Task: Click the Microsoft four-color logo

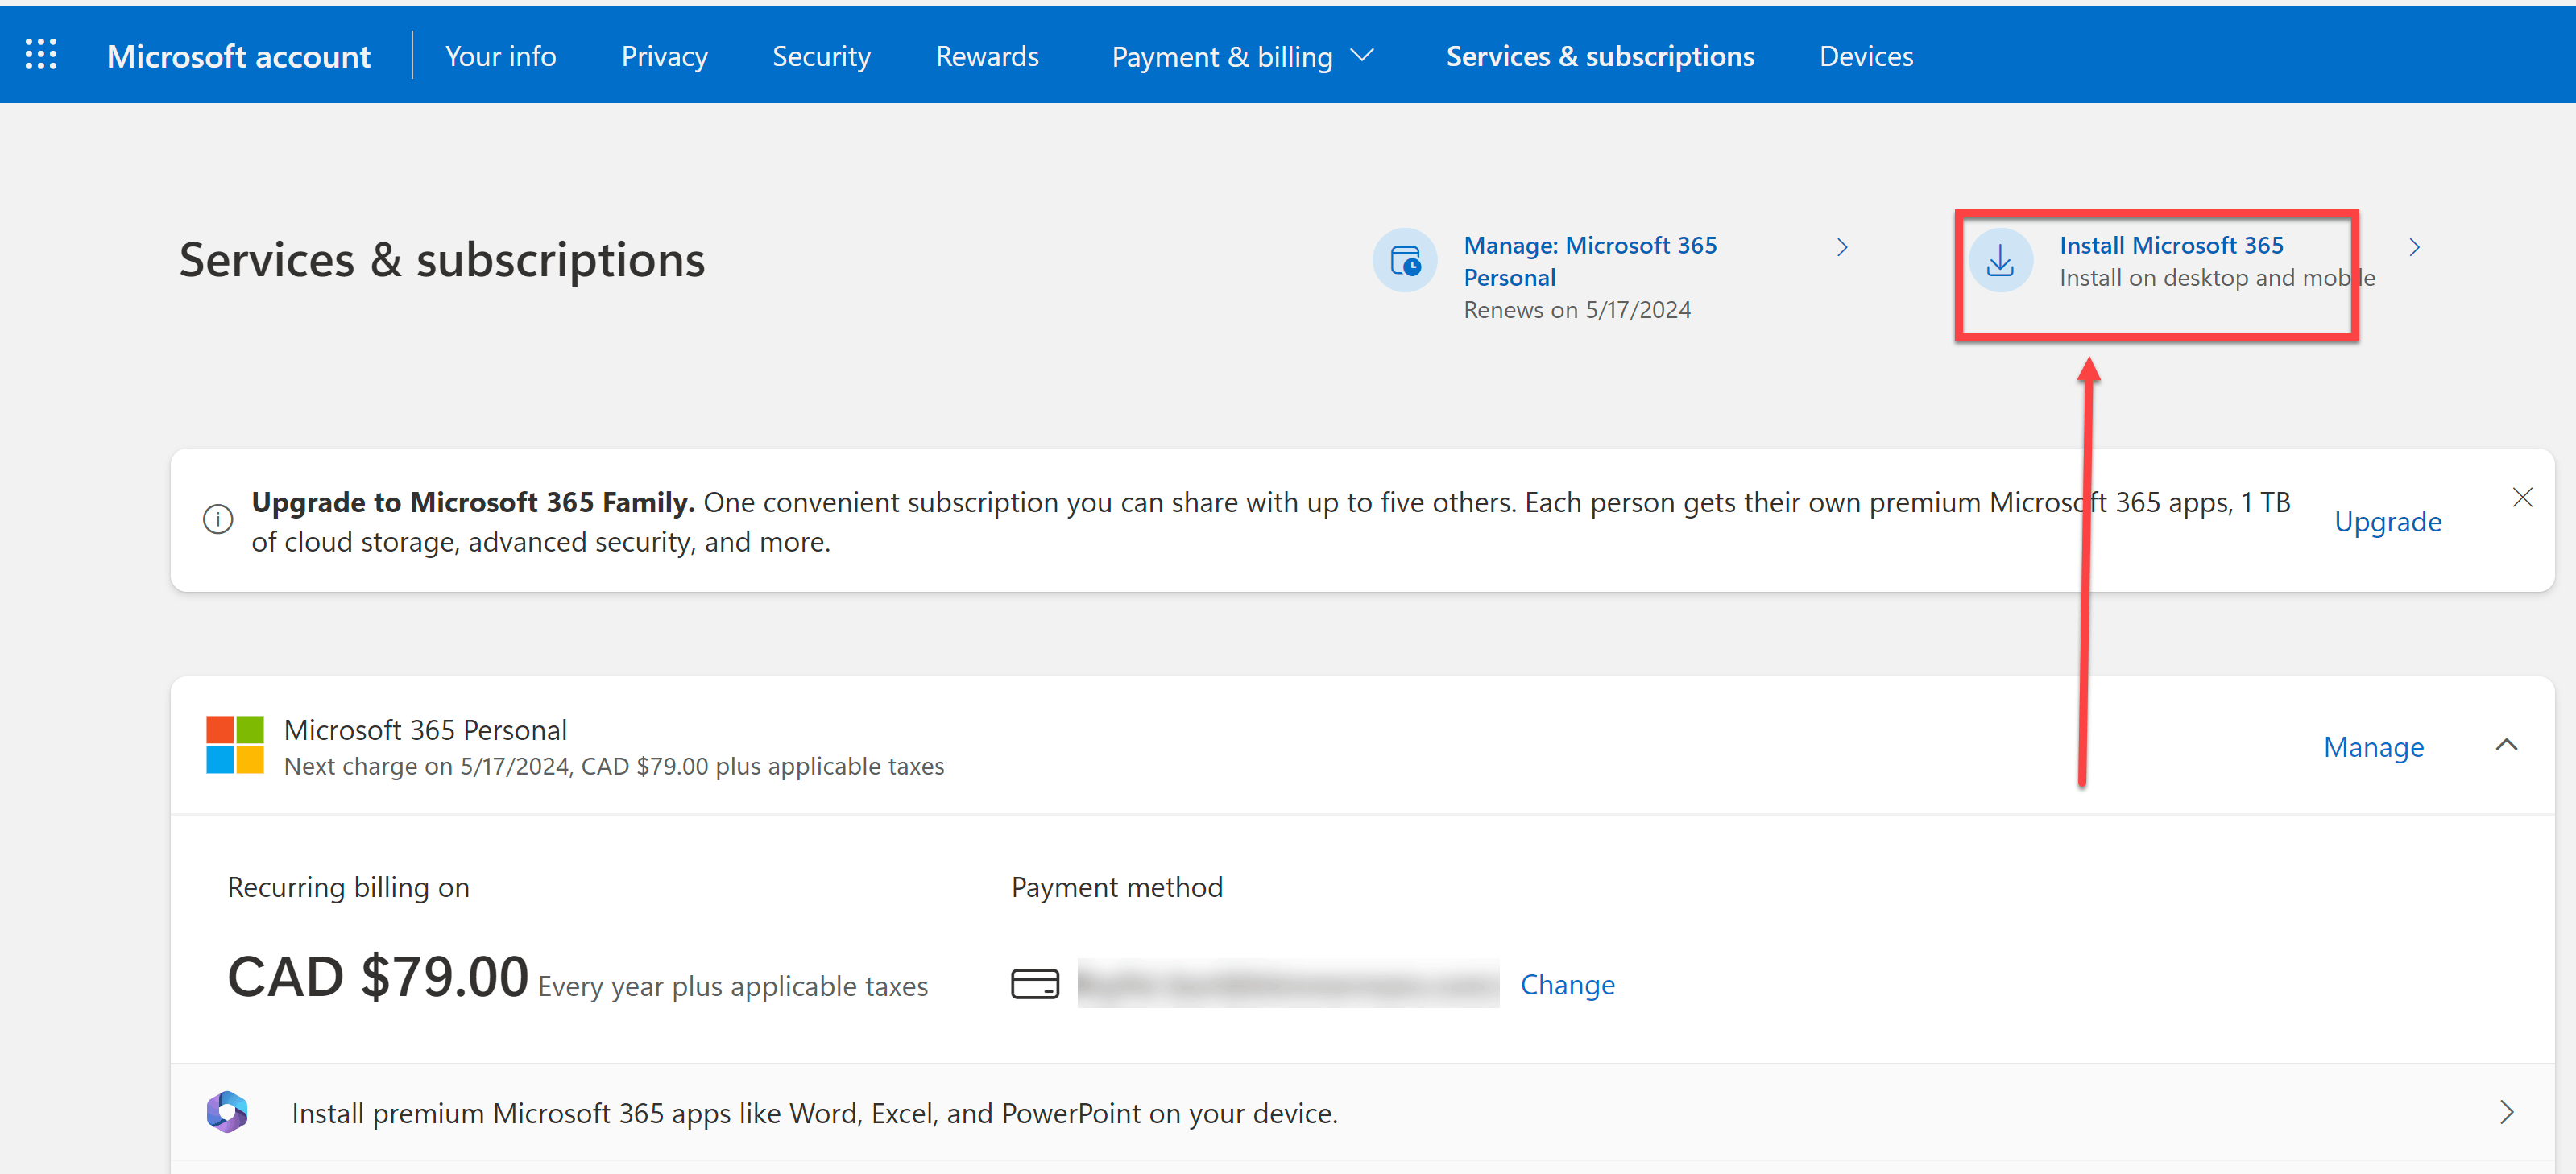Action: [x=235, y=745]
